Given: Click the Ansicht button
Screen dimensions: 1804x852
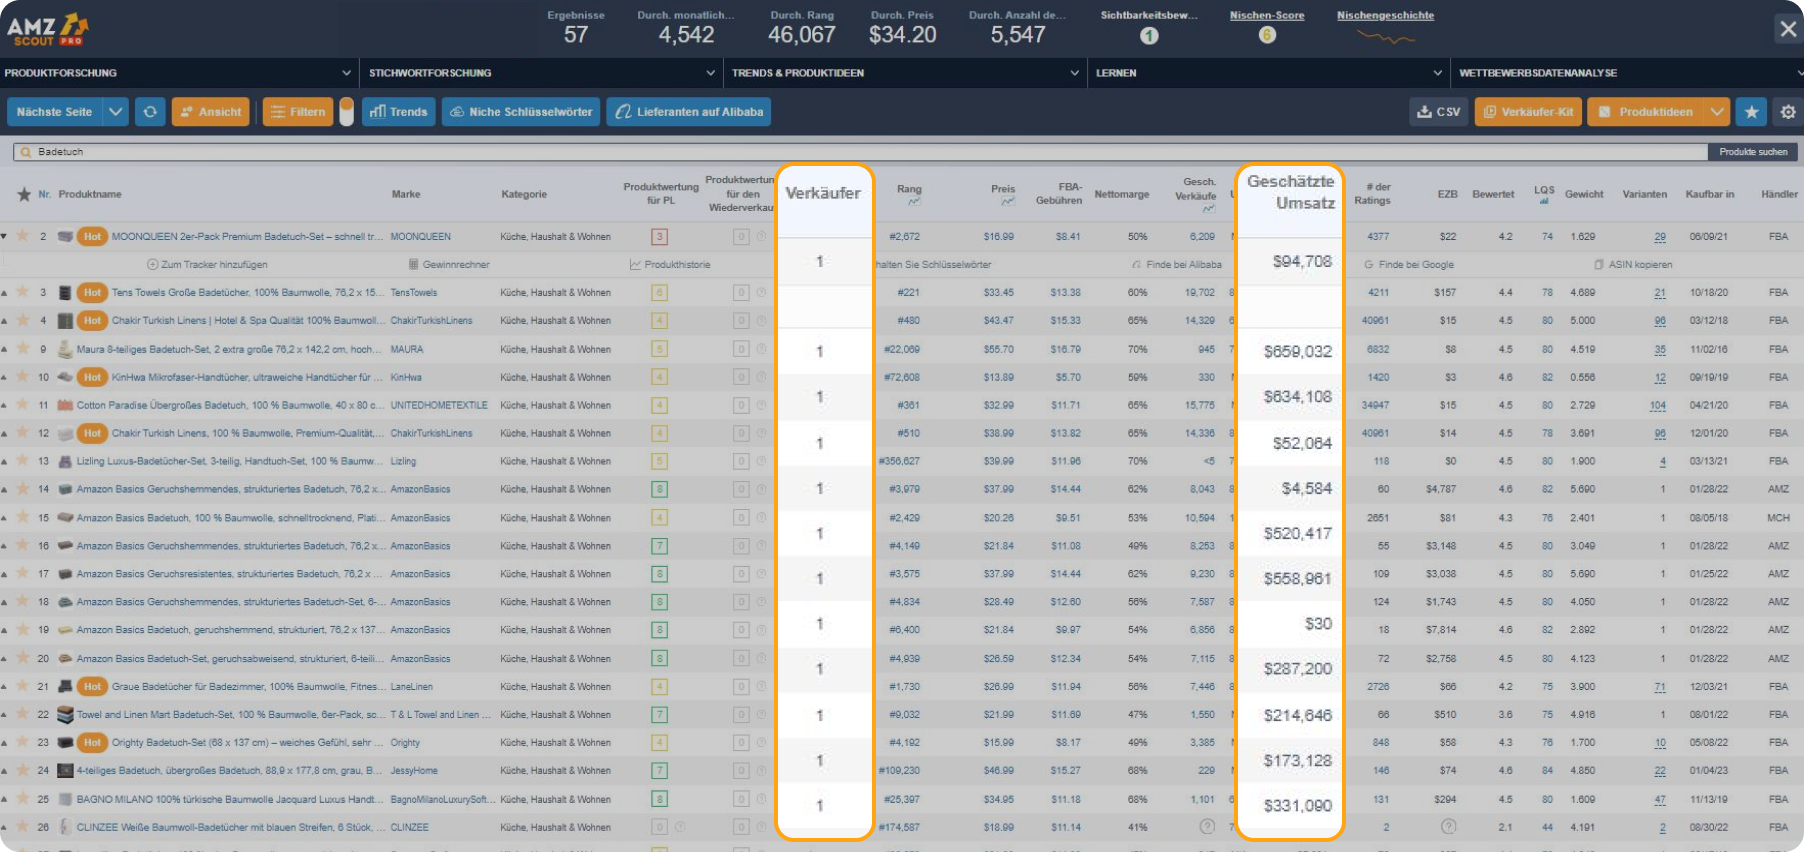Looking at the screenshot, I should tap(211, 112).
